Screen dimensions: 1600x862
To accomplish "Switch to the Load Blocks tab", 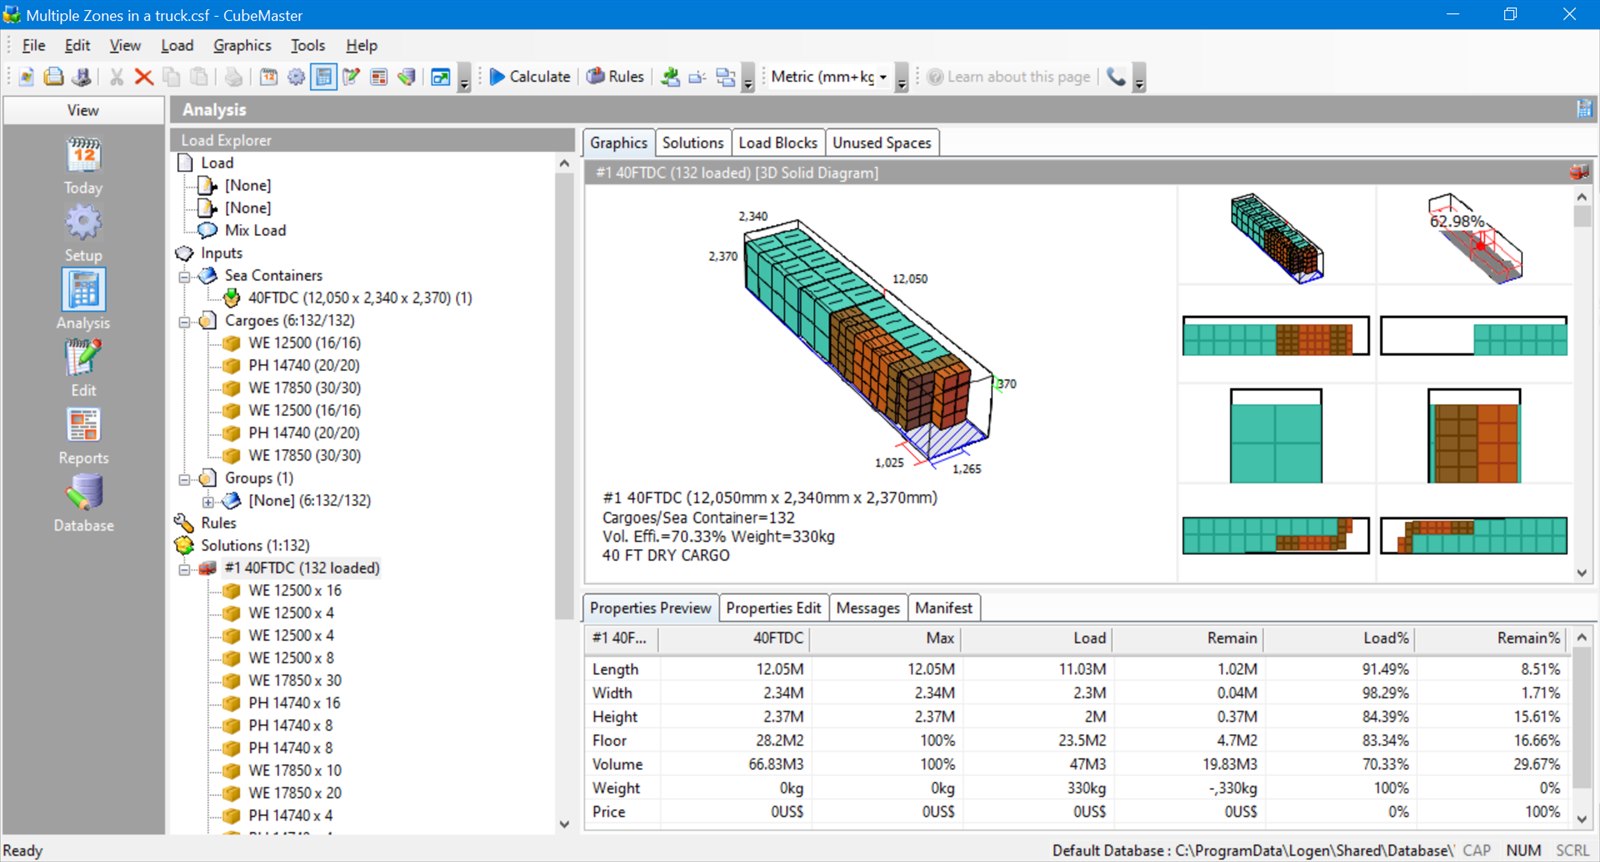I will tap(778, 143).
